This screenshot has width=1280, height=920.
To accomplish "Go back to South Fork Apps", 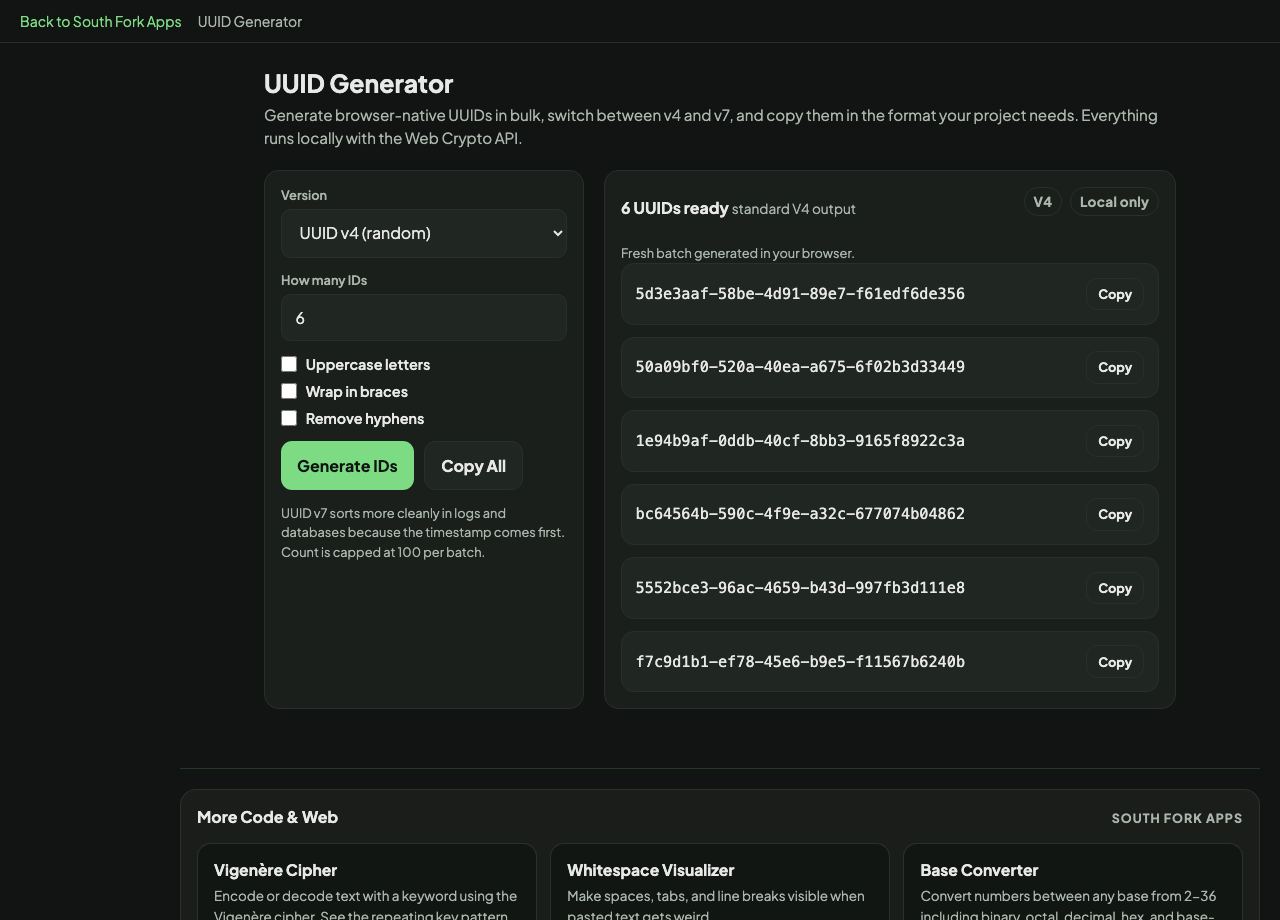I will (100, 21).
